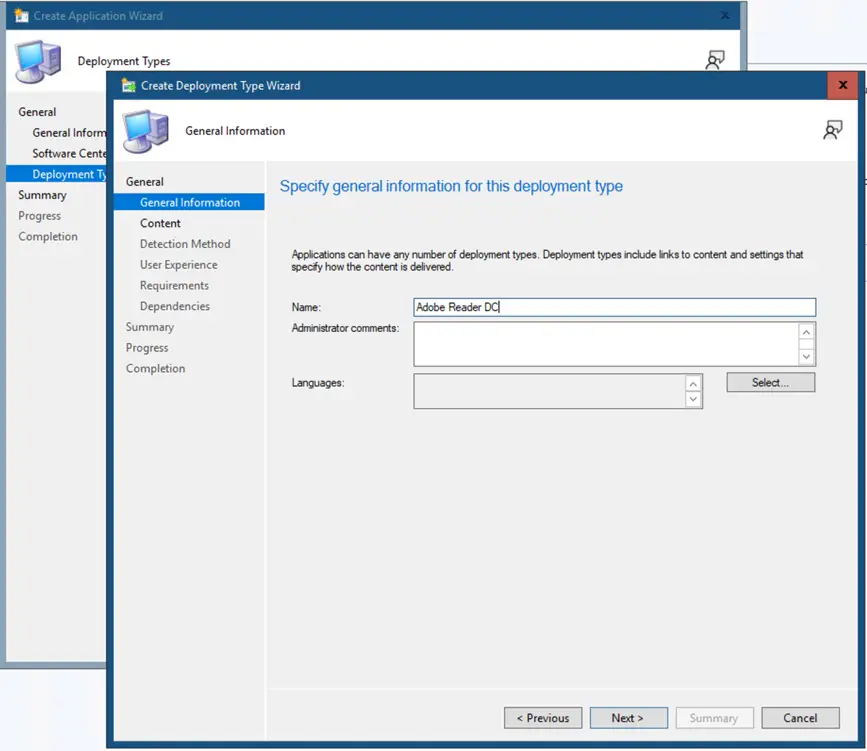Click the 'Languages:' label
Viewport: 867px width, 751px height.
pos(318,383)
